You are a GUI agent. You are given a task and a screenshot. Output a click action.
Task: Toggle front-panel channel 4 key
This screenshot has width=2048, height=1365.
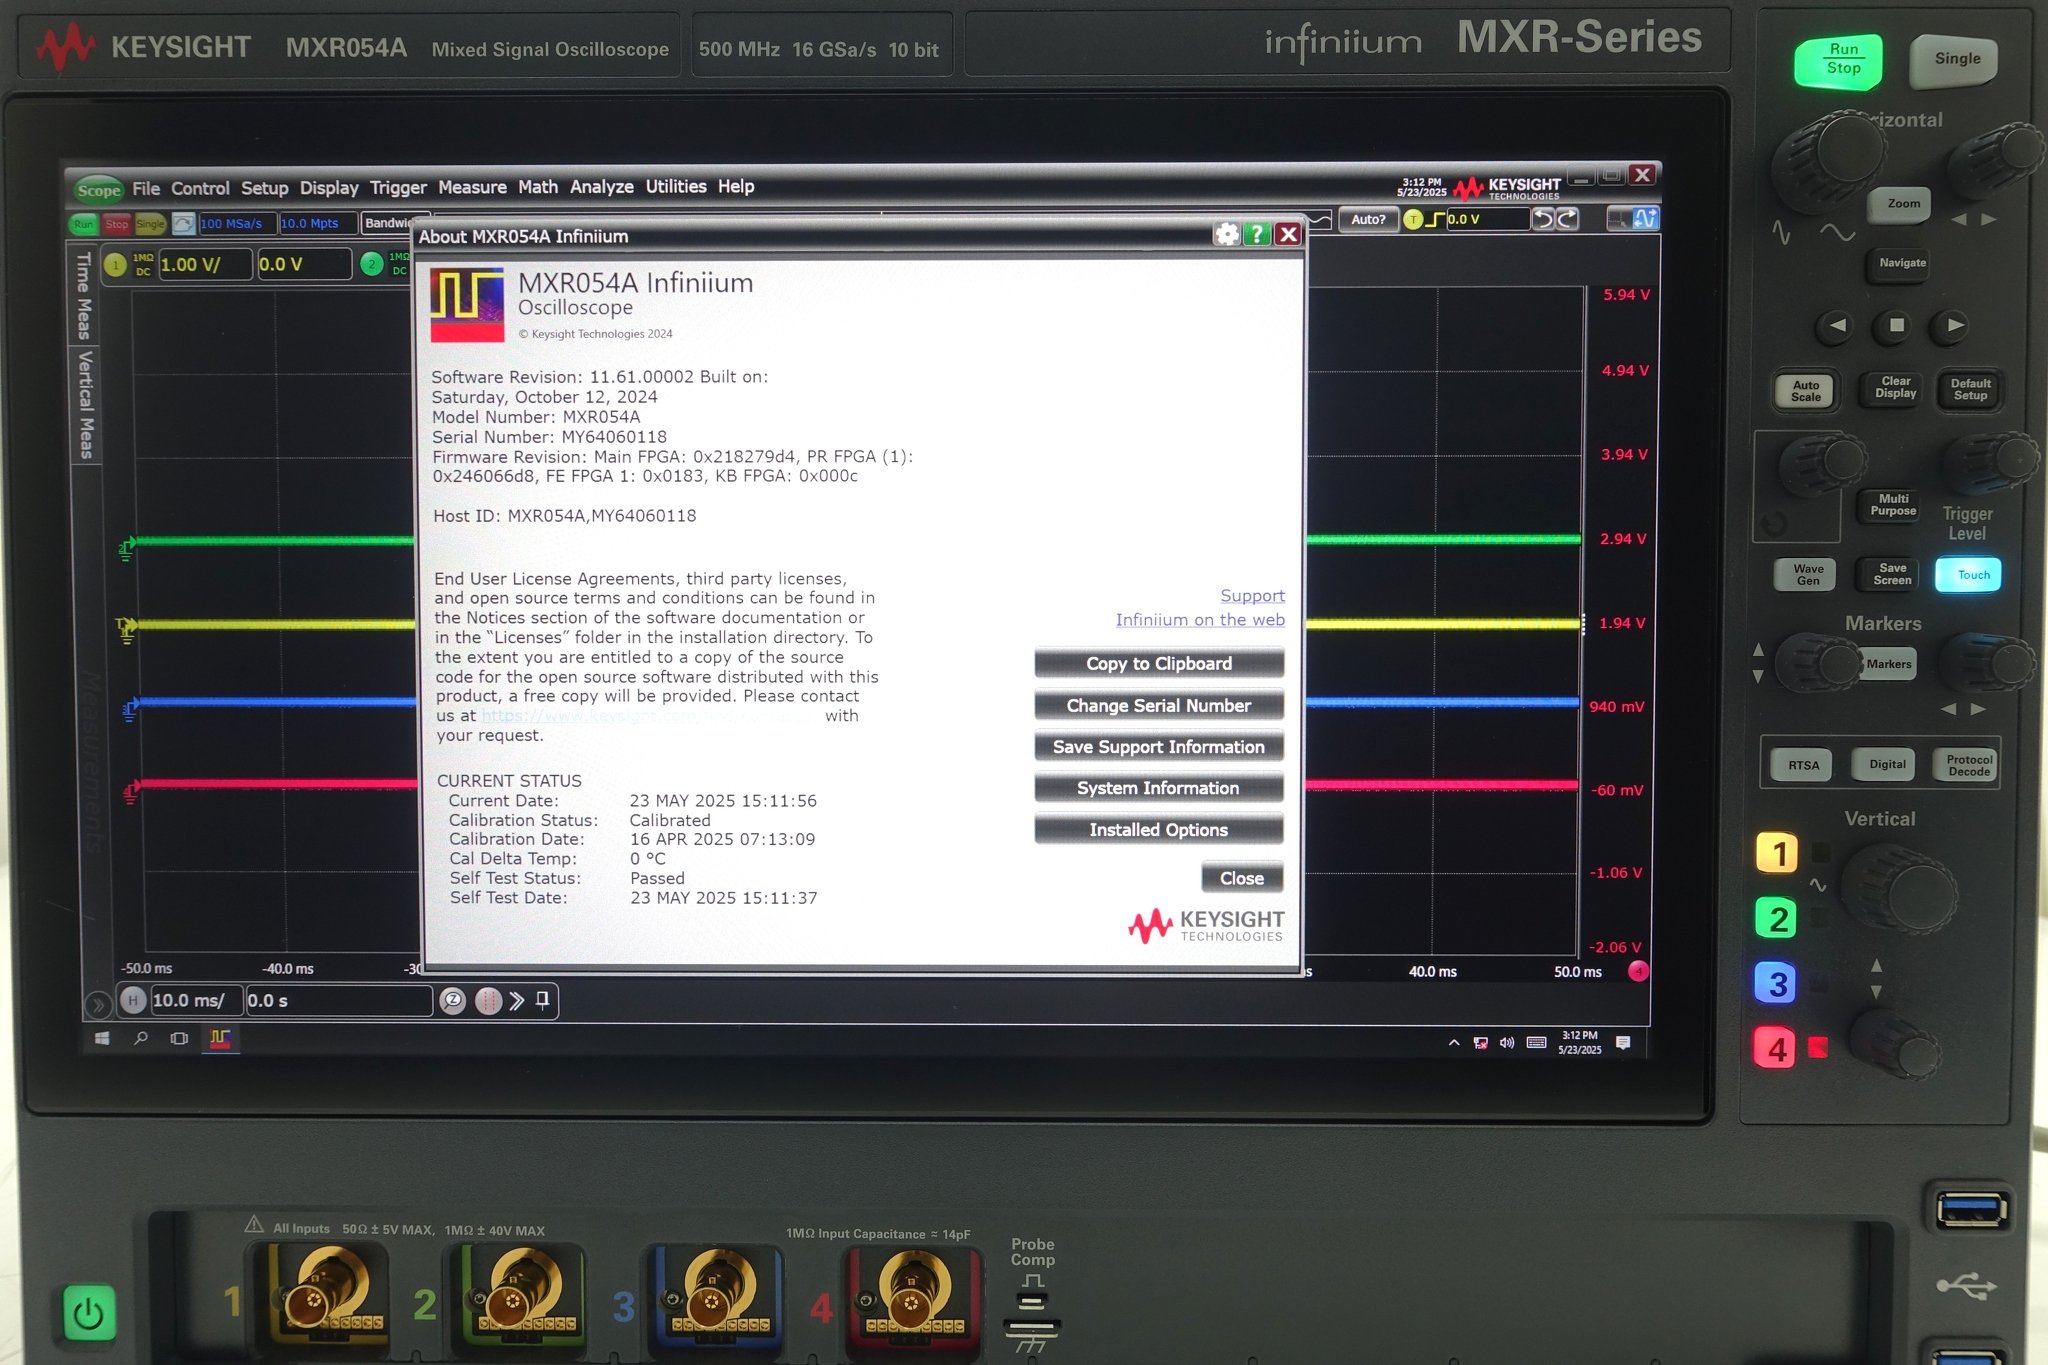[x=1775, y=1049]
